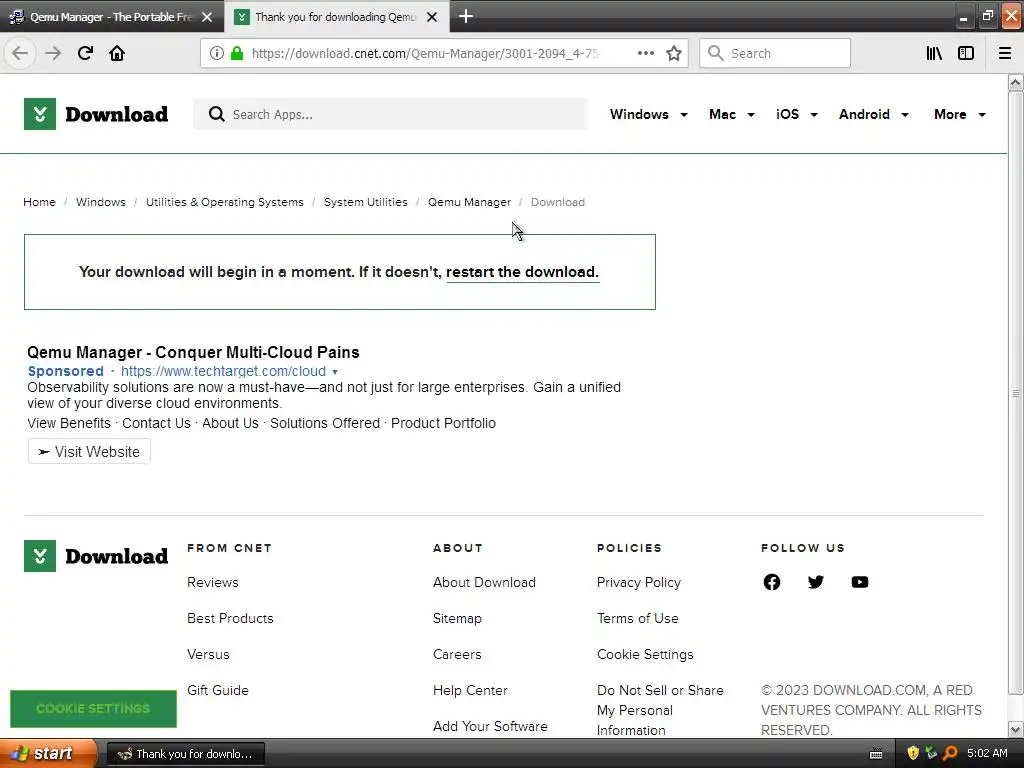1024x768 pixels.
Task: Open the browser home page
Action: click(x=117, y=53)
